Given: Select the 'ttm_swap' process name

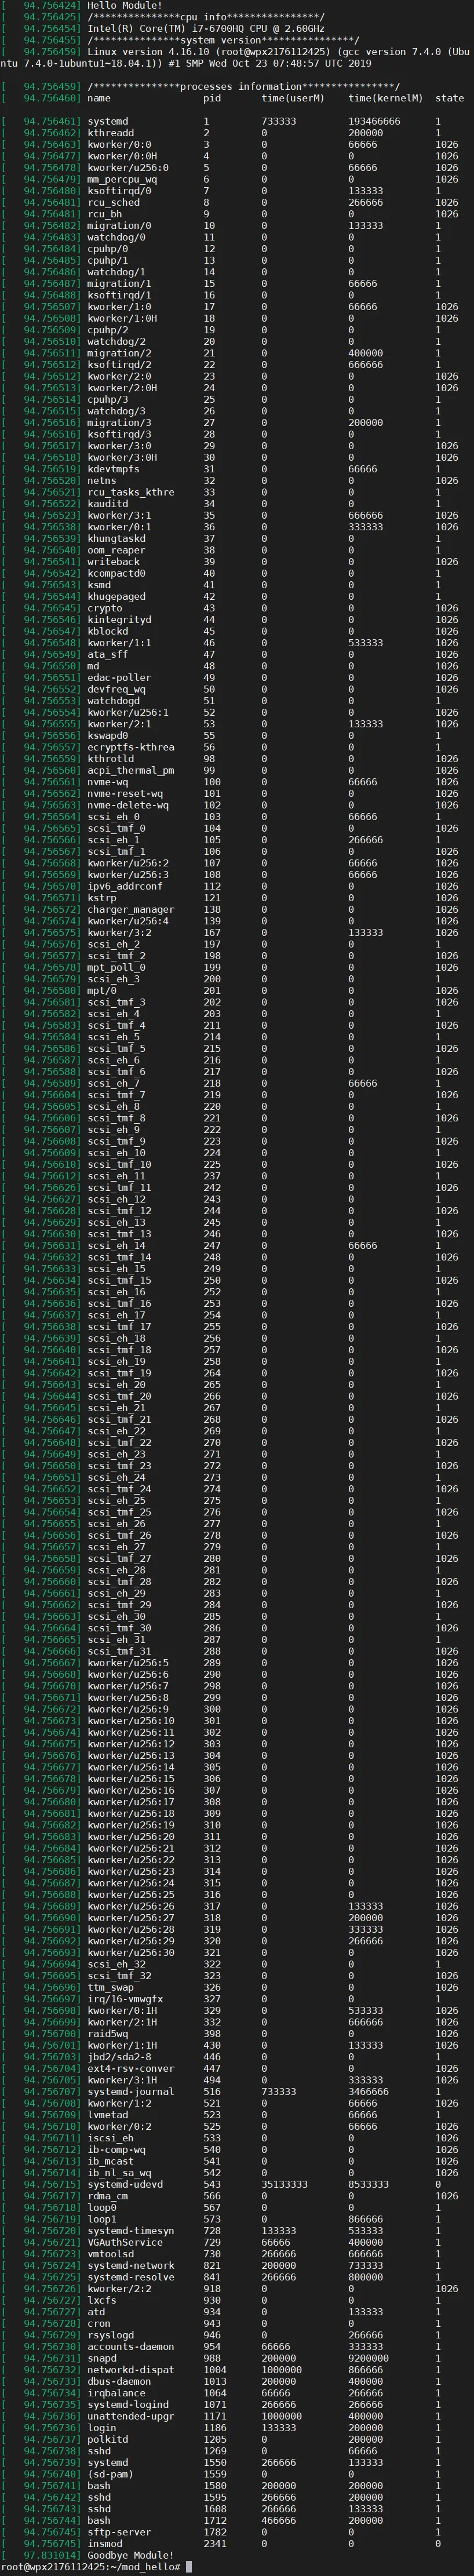Looking at the screenshot, I should coord(110,1988).
